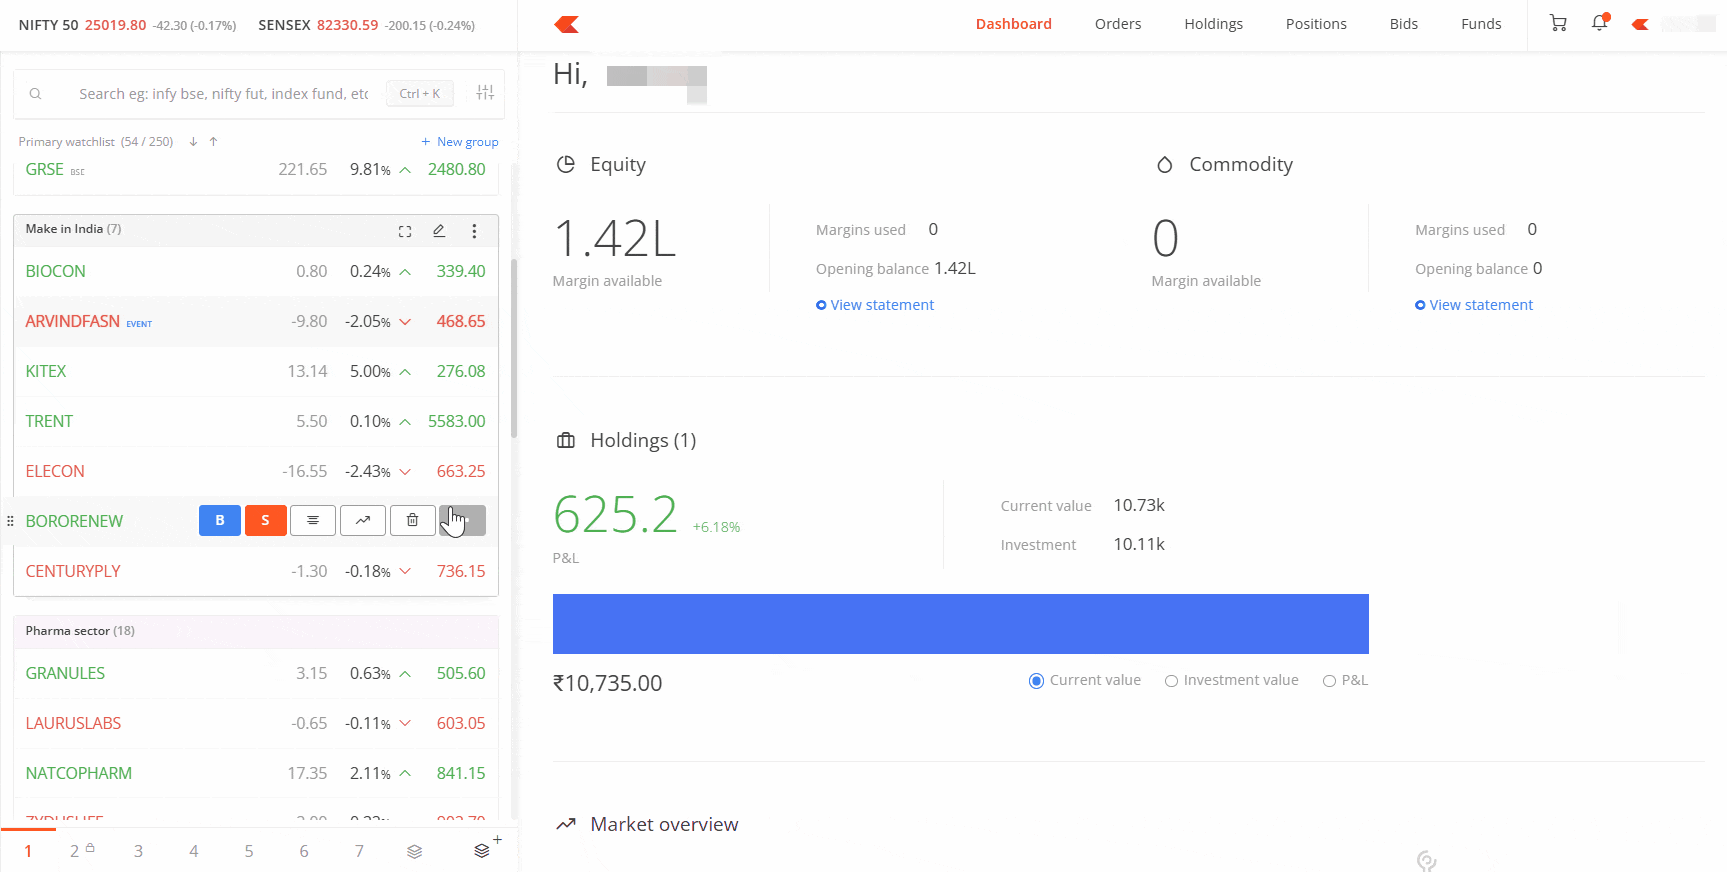Select the KITEX watchlist row
This screenshot has height=872, width=1727.
coord(256,371)
